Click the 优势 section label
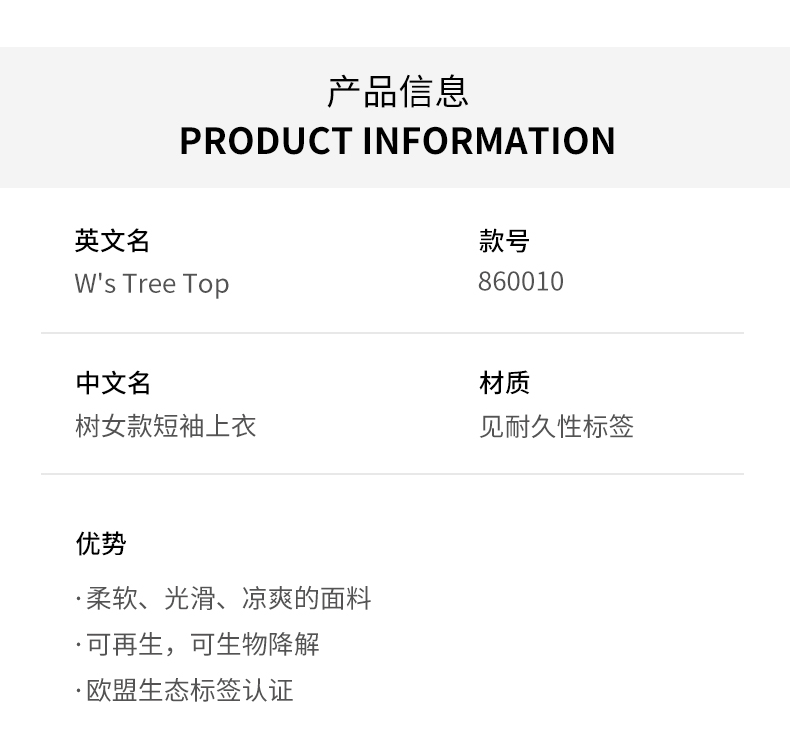The width and height of the screenshot is (790, 739). 101,543
